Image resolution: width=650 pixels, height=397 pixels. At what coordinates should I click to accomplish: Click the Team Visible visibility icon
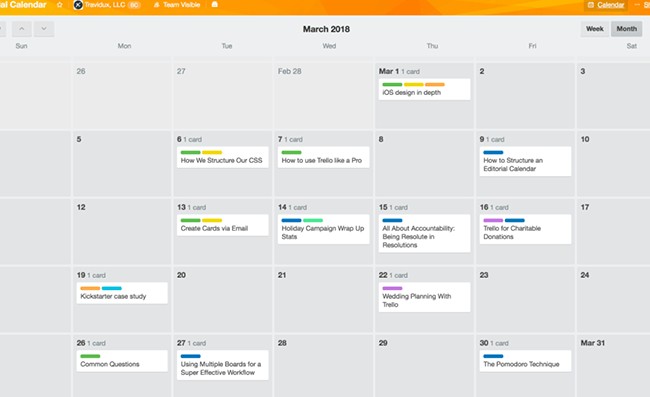pos(157,5)
